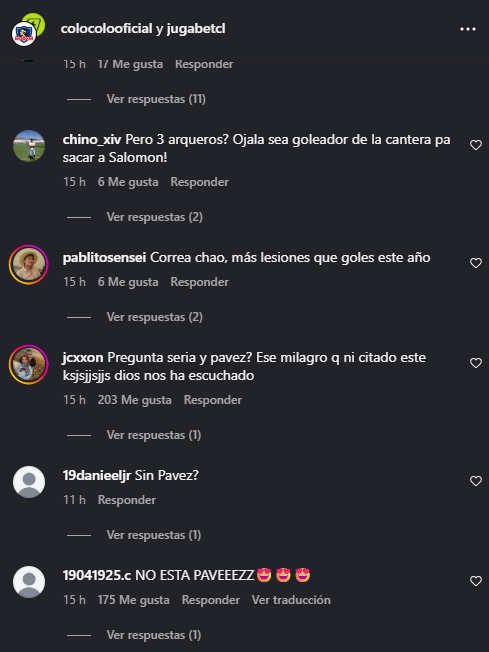Open chino_xiv's profile picture
Image resolution: width=489 pixels, height=652 pixels.
click(x=29, y=146)
